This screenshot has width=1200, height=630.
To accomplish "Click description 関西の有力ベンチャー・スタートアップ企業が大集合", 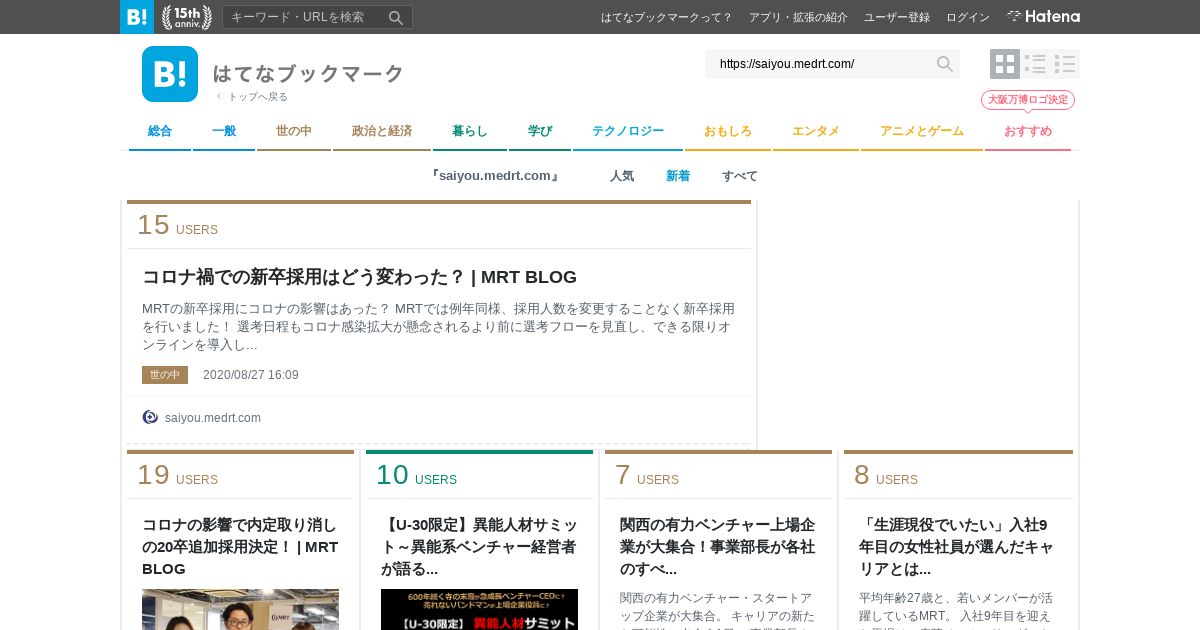I will (x=718, y=610).
